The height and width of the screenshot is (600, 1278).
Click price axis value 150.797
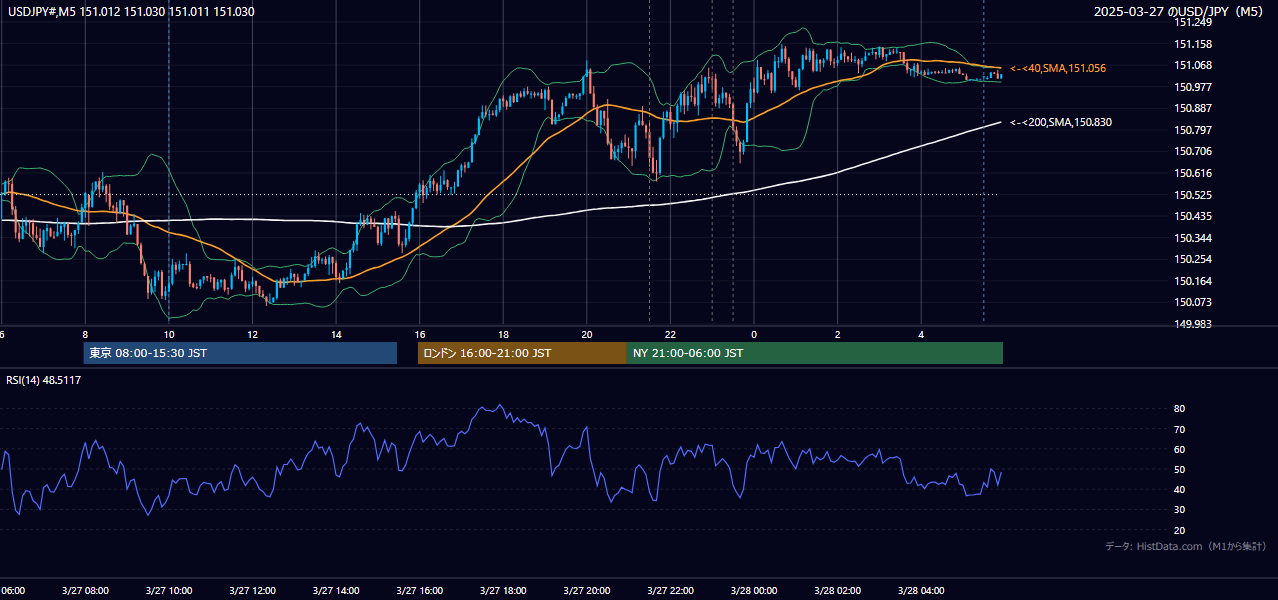[x=1192, y=130]
